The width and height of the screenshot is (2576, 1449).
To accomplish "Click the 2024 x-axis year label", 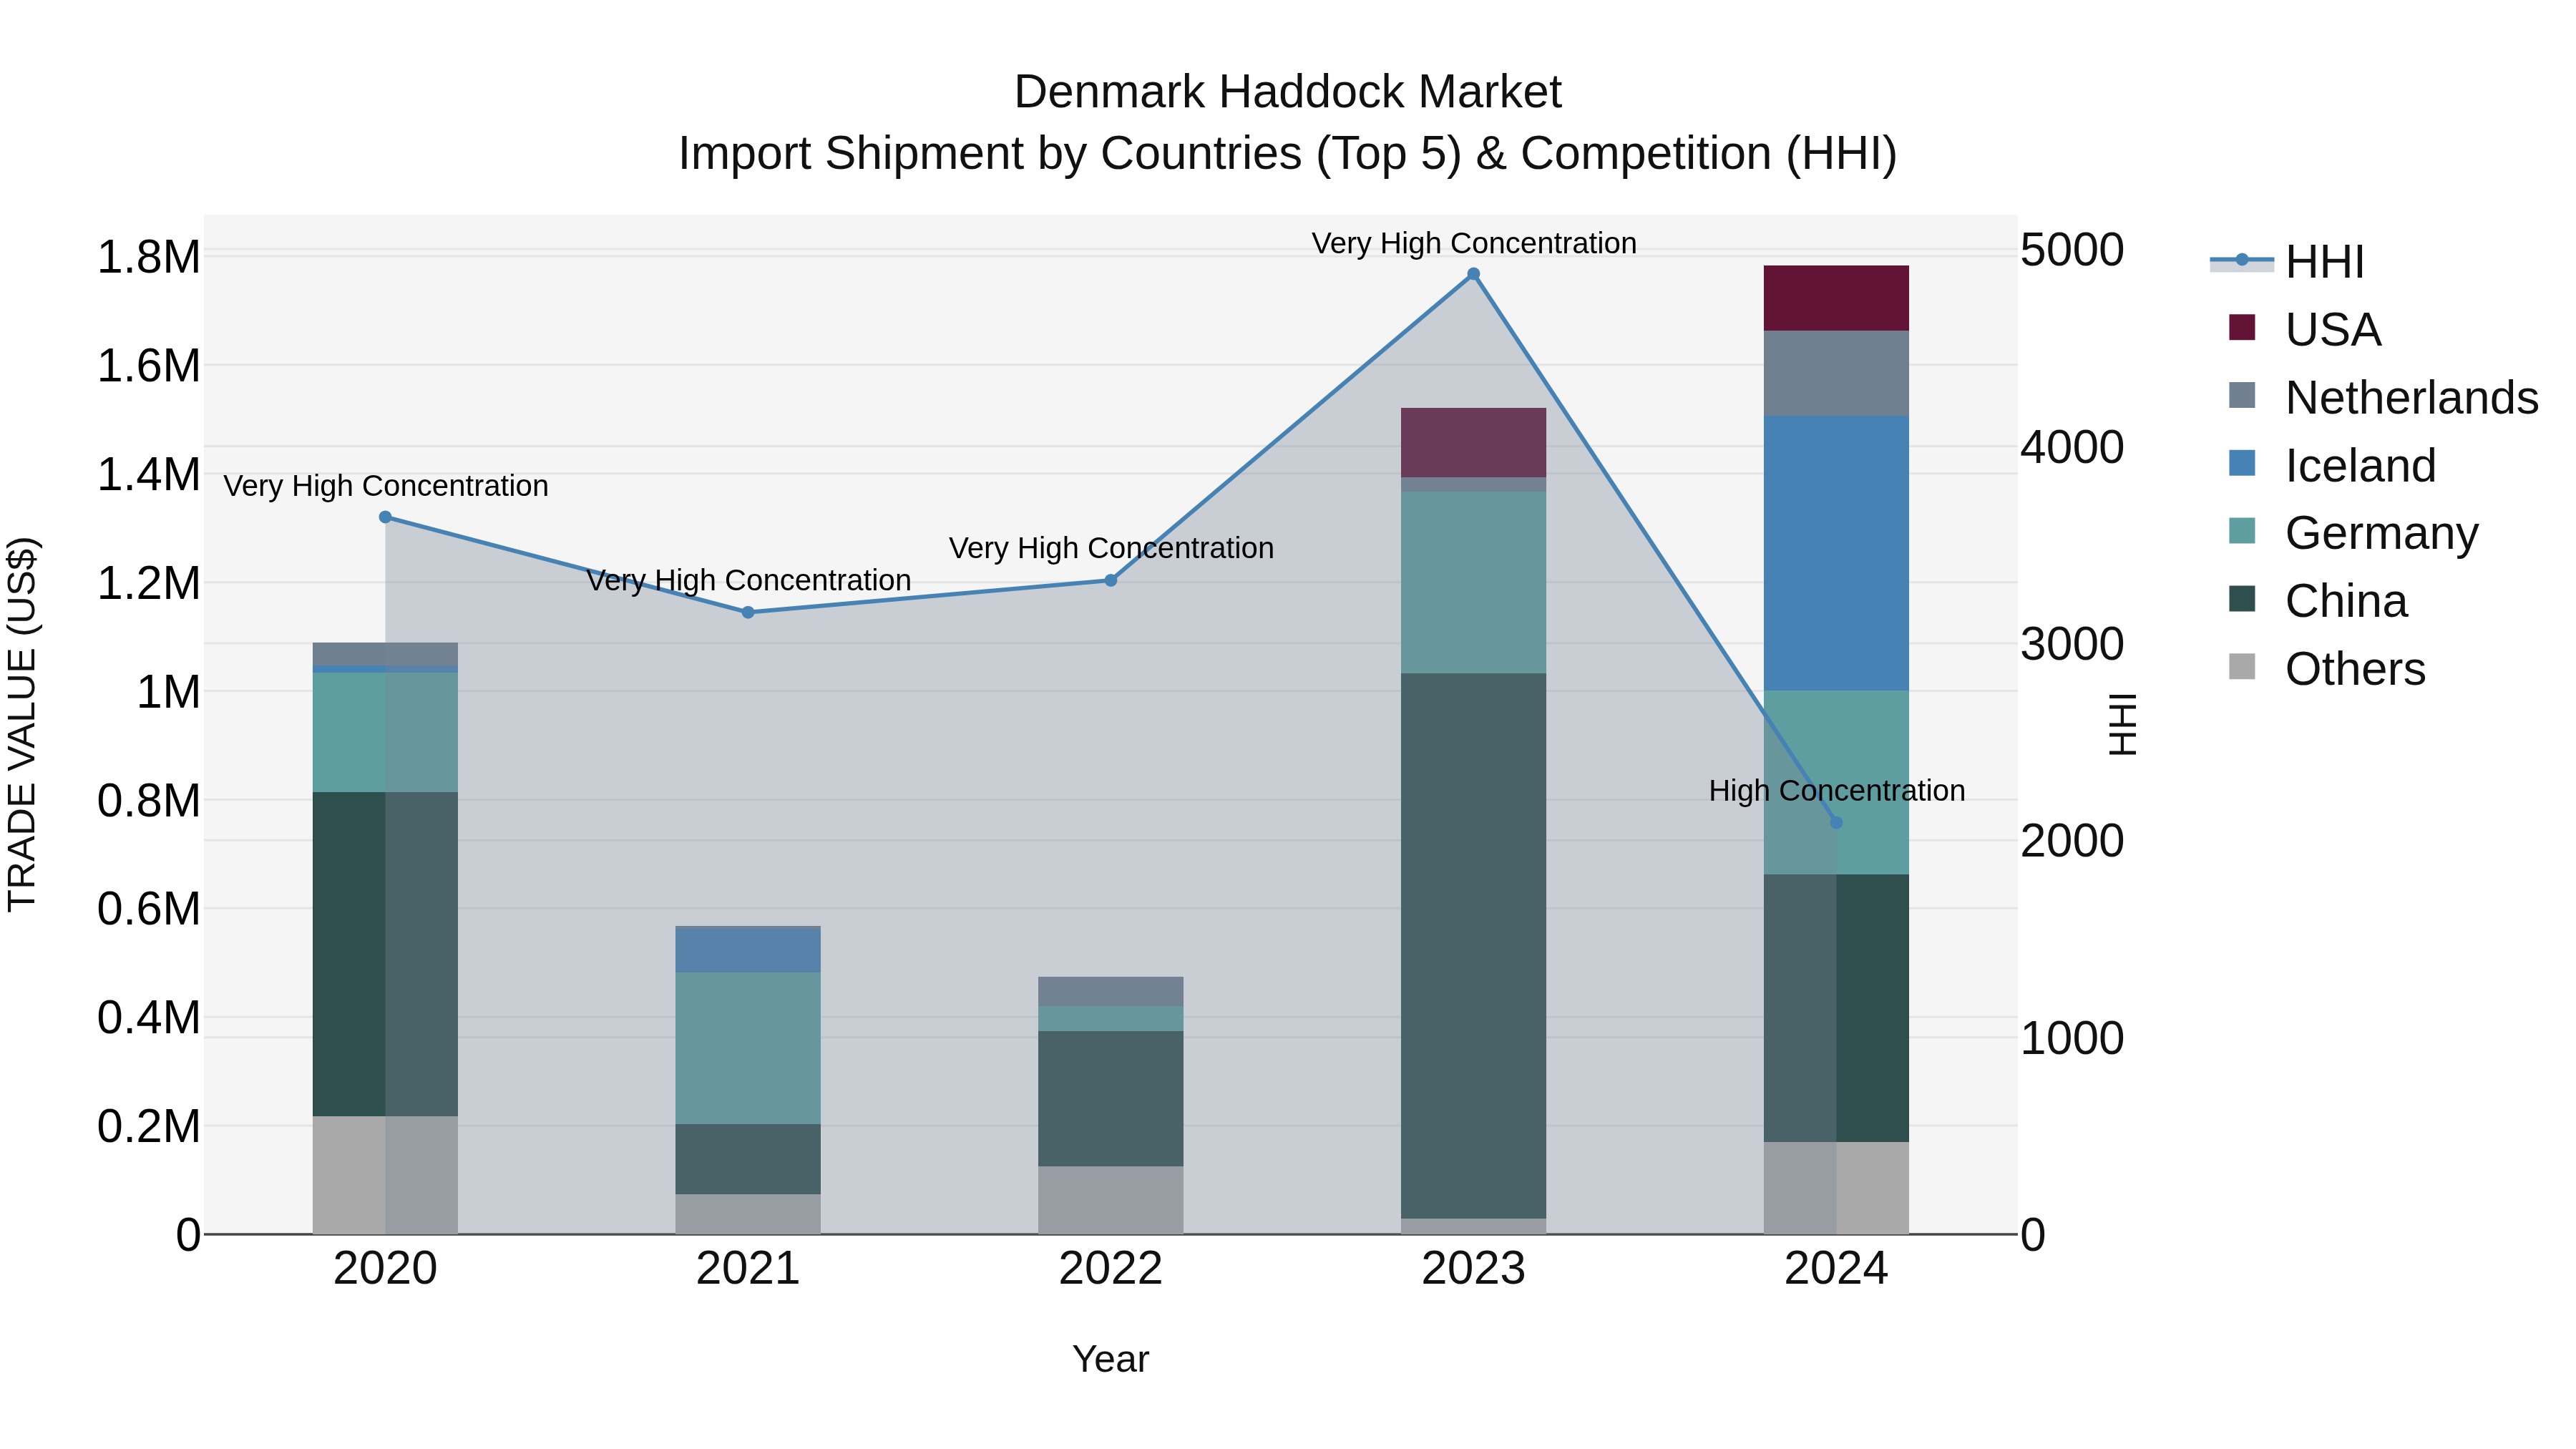I will coord(1836,1269).
